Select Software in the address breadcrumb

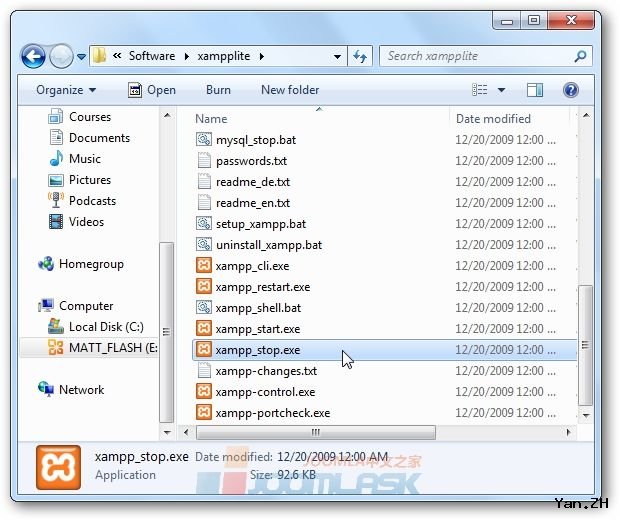pyautogui.click(x=152, y=56)
